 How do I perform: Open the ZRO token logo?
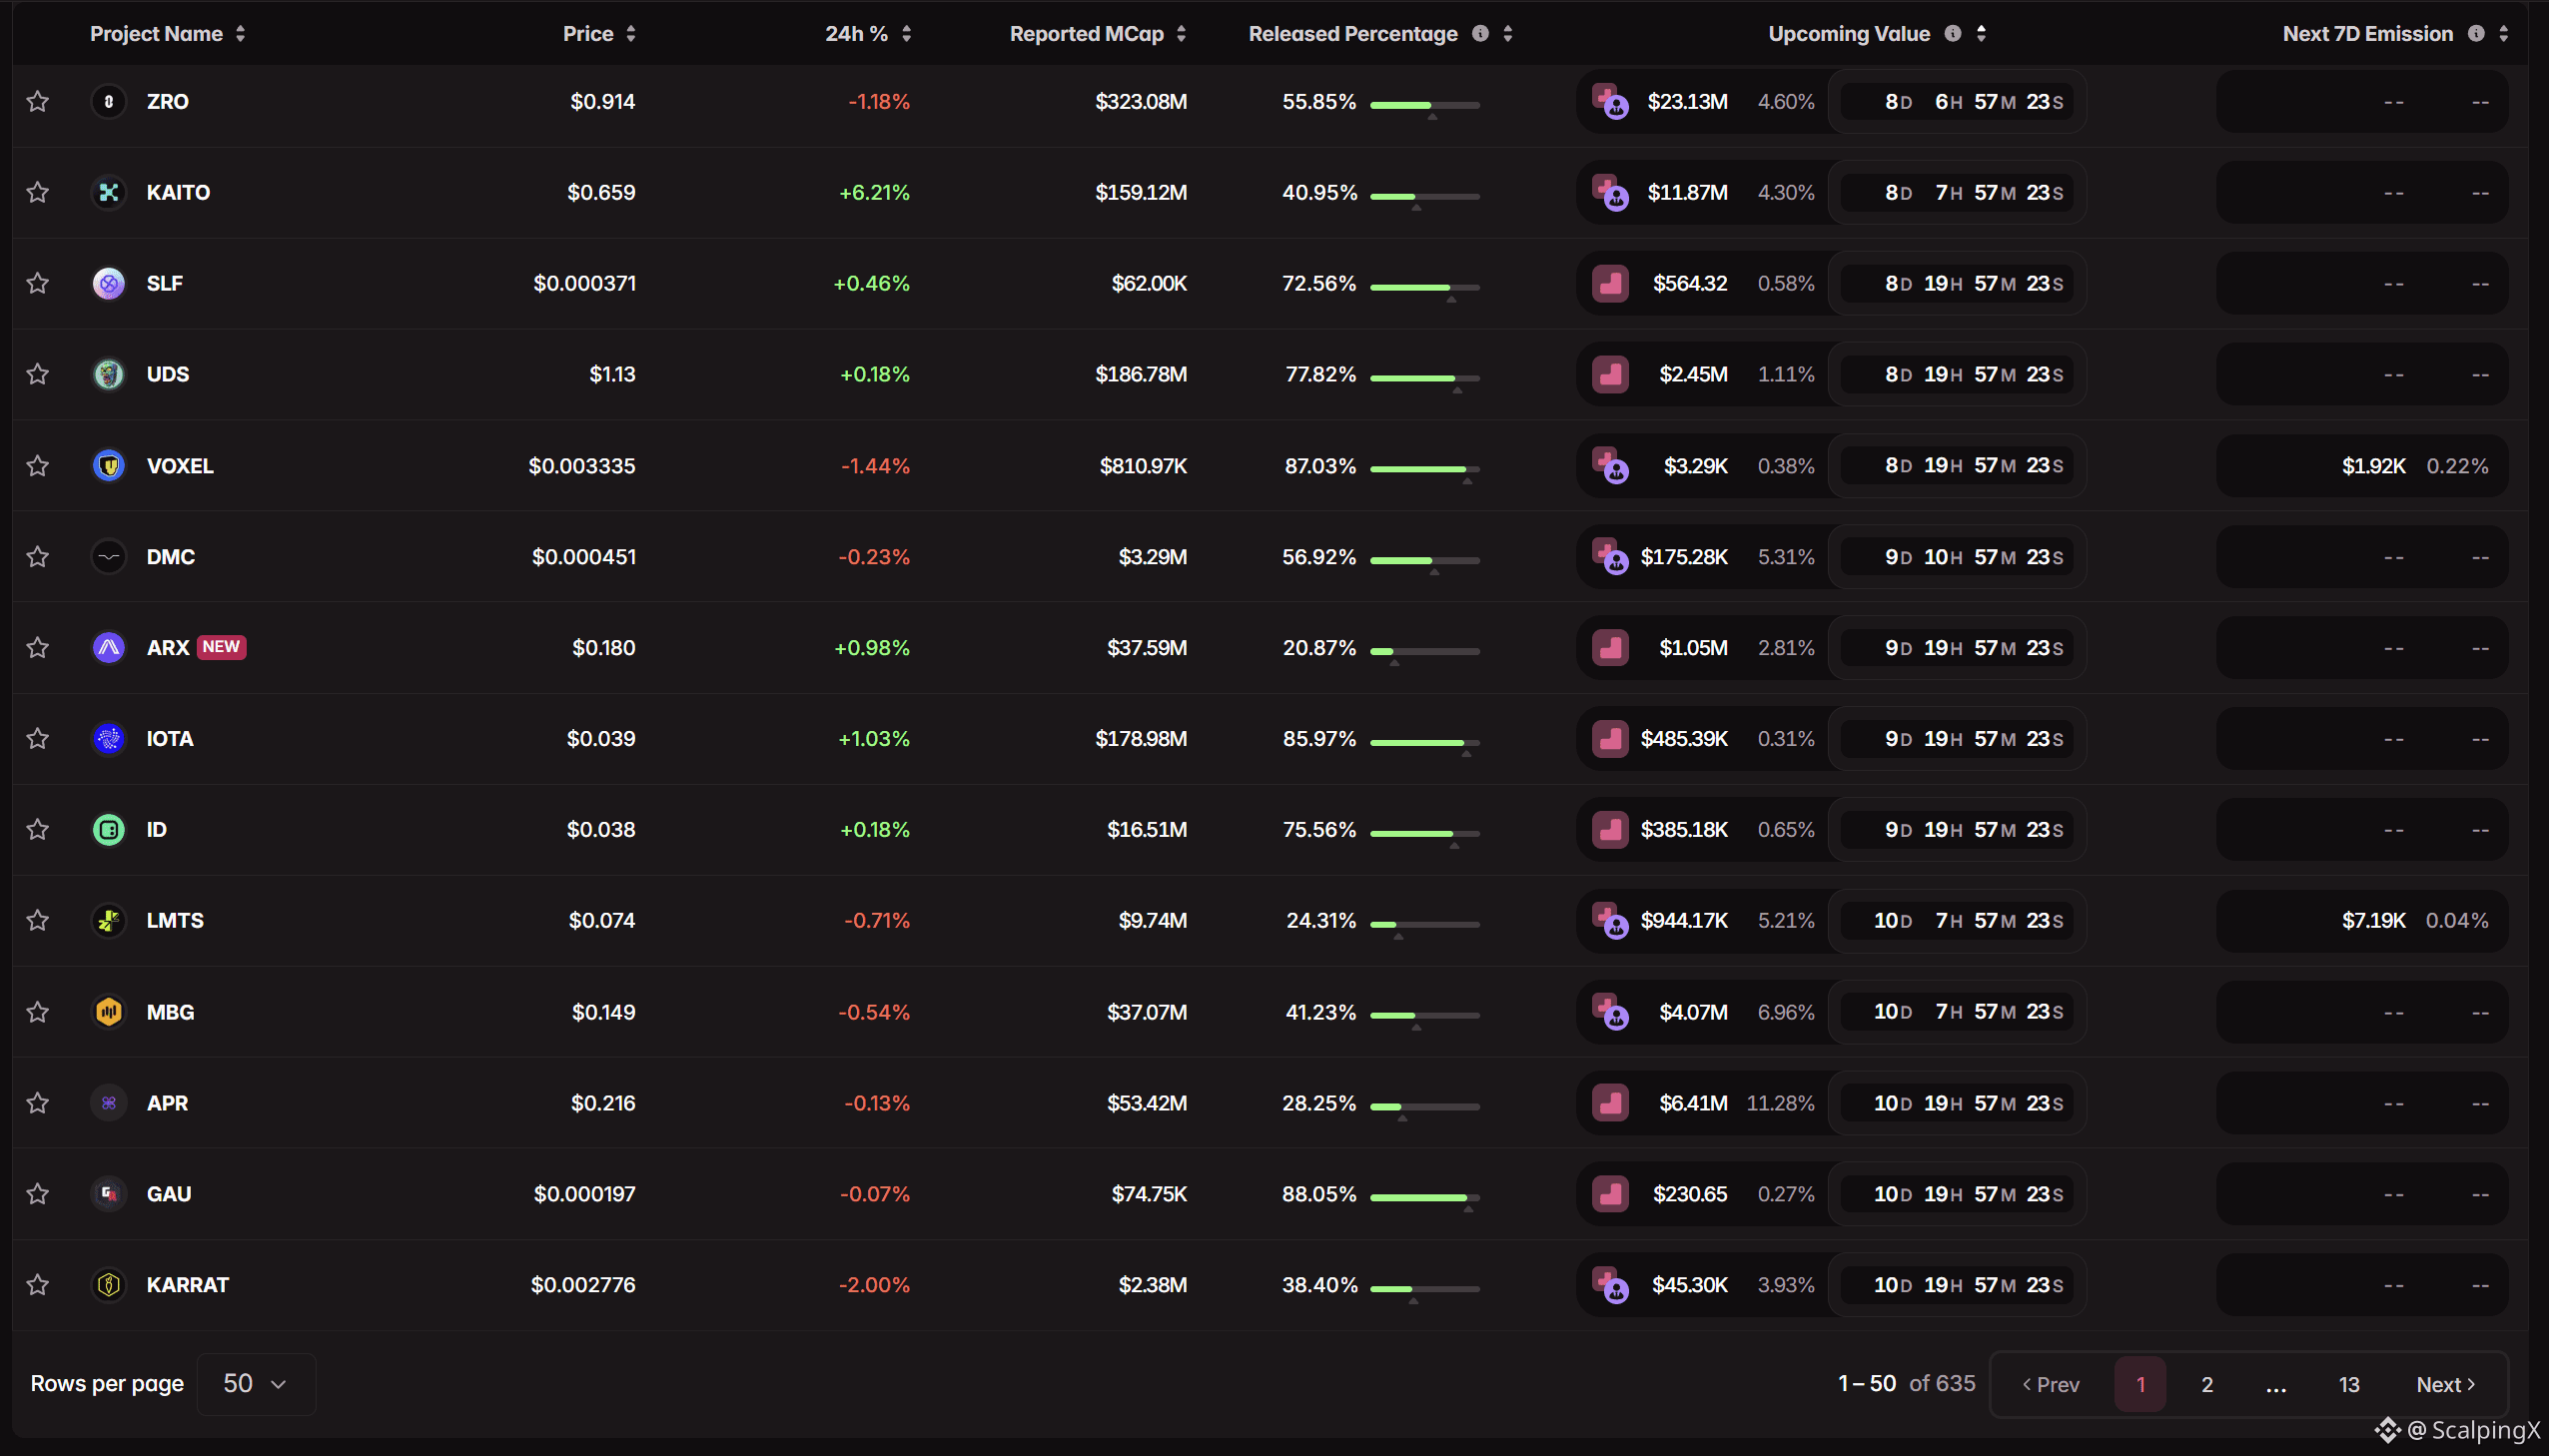point(108,101)
